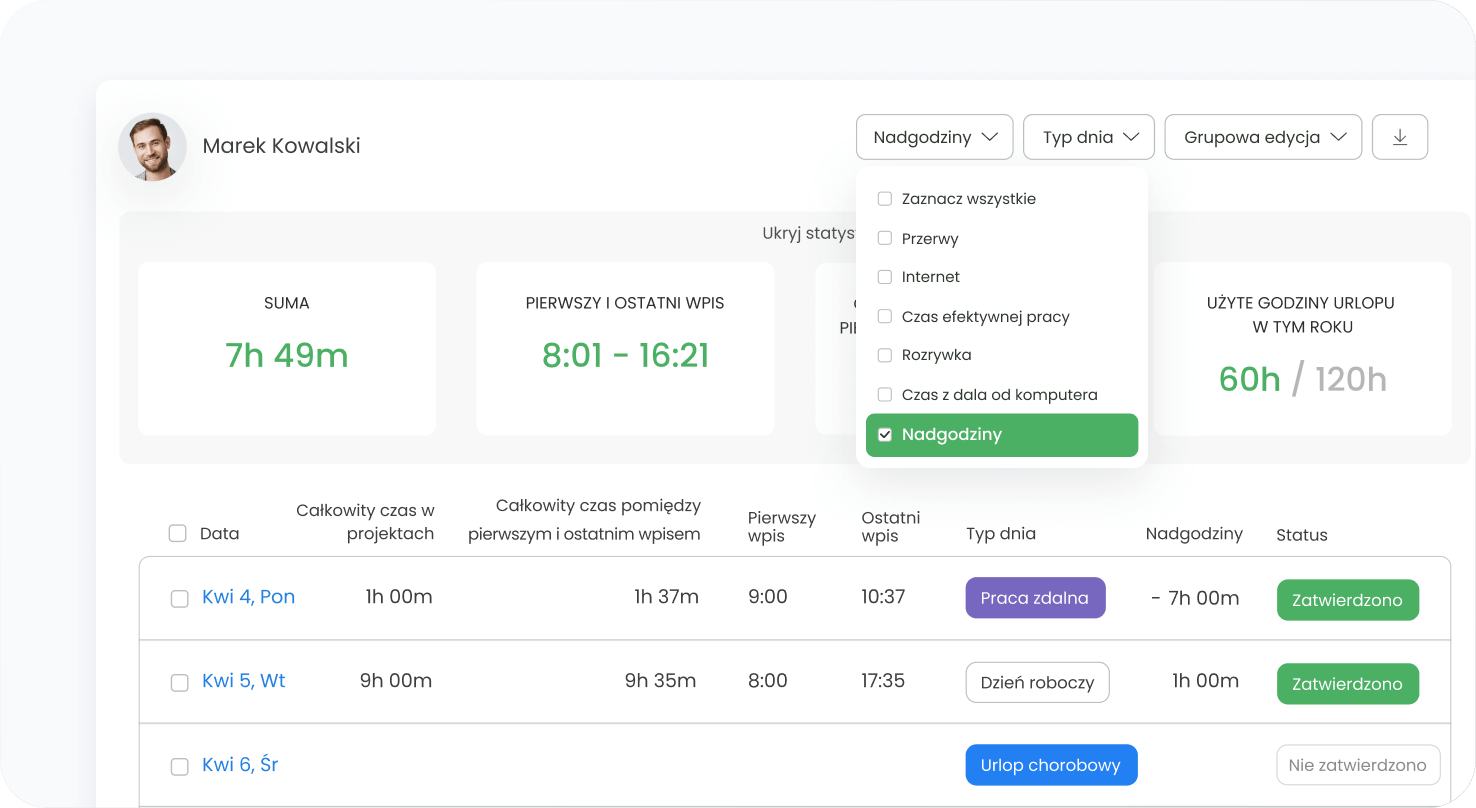This screenshot has height=808, width=1476.
Task: Enable the Przerwy checkbox option
Action: pyautogui.click(x=884, y=239)
